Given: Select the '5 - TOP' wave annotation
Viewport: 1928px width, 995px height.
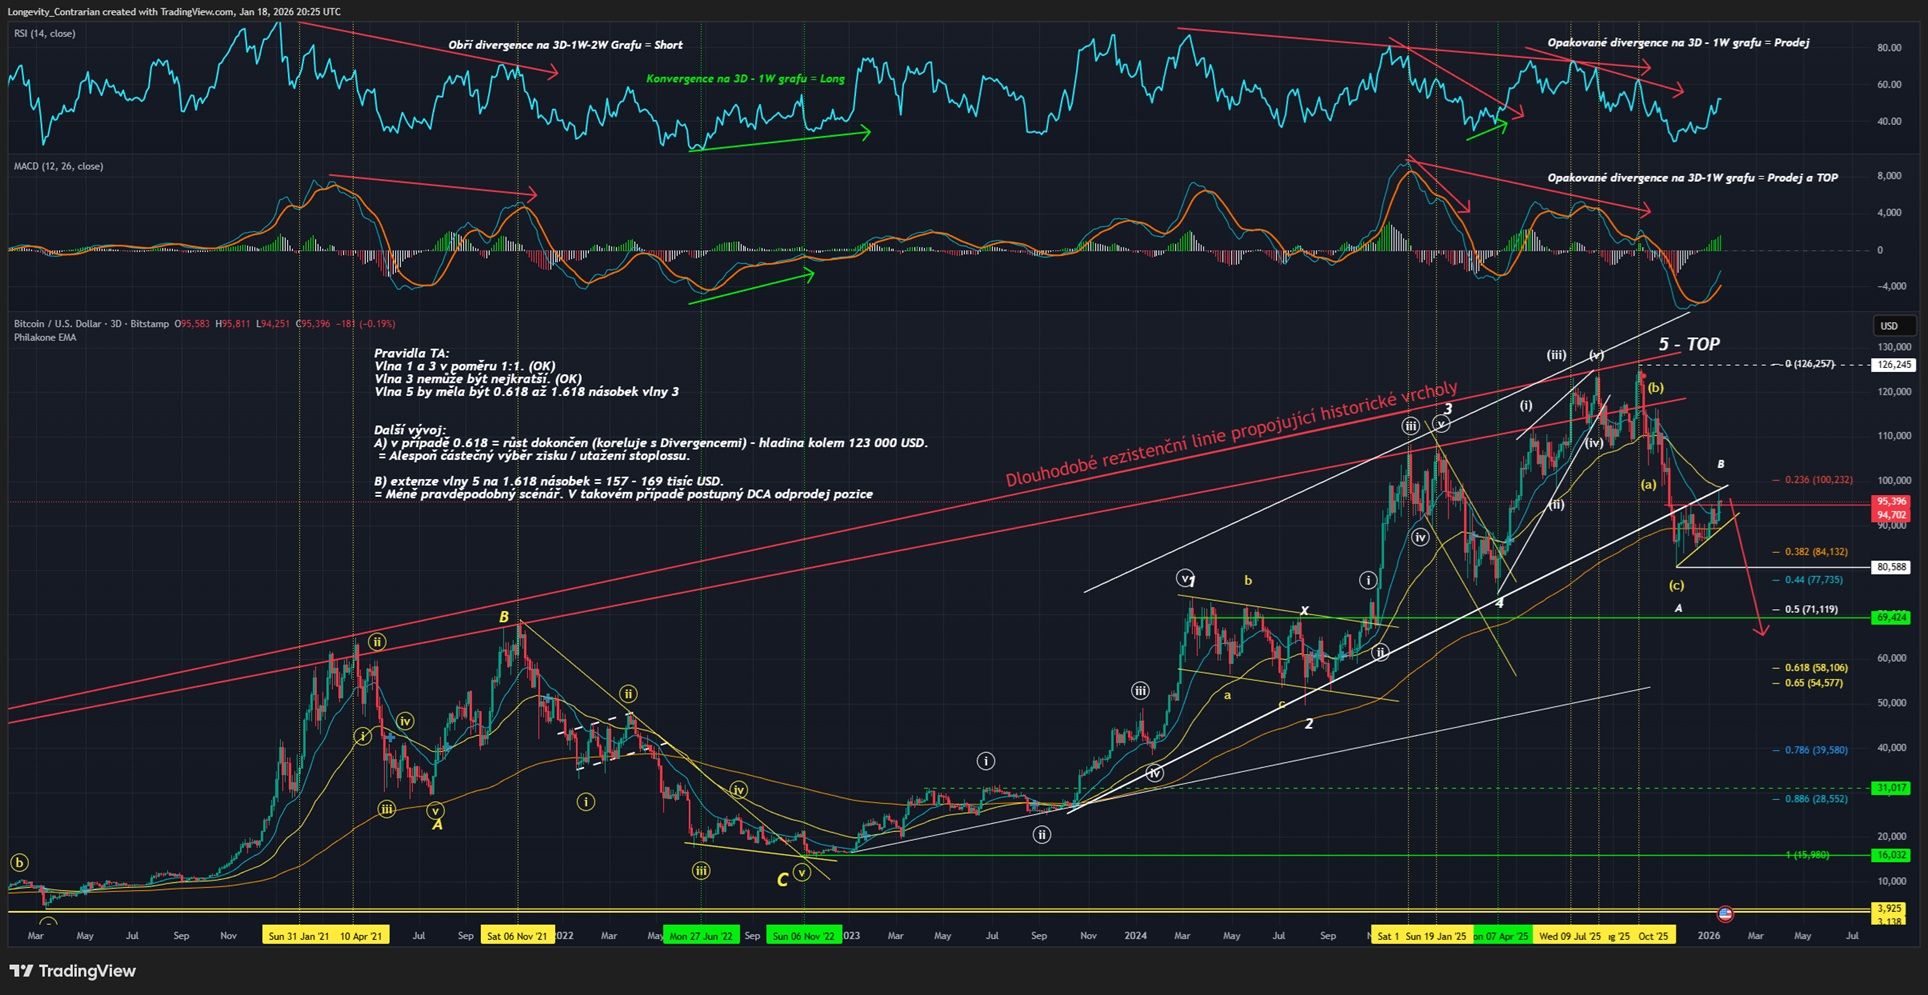Looking at the screenshot, I should point(1689,345).
